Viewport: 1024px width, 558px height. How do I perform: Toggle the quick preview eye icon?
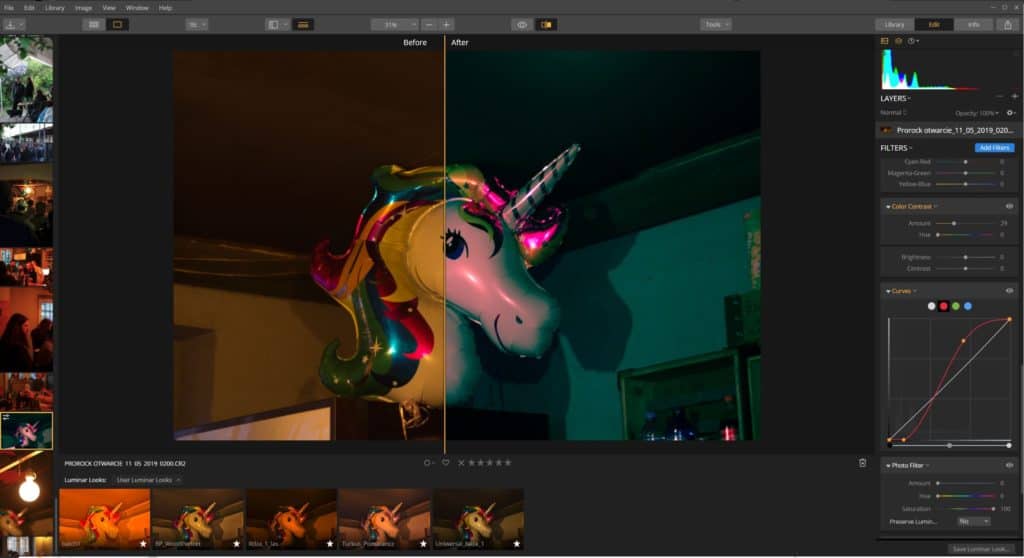(521, 24)
